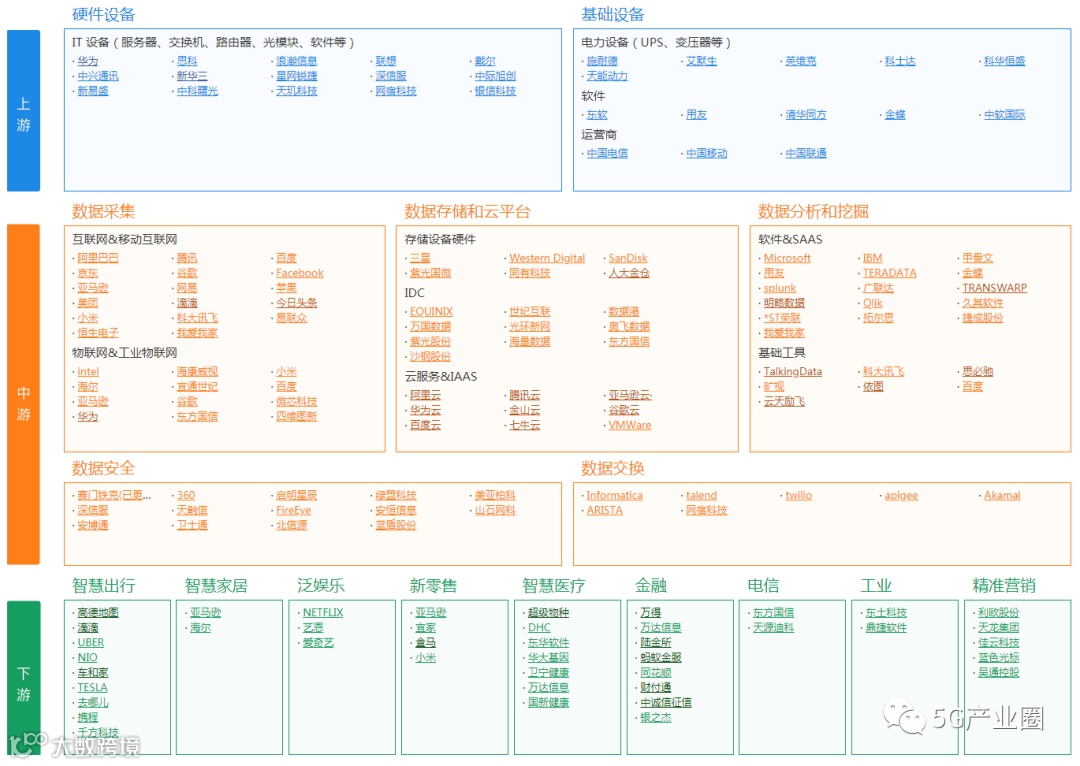Image resolution: width=1080 pixels, height=766 pixels.
Task: Select the 戴尔 link
Action: point(485,61)
